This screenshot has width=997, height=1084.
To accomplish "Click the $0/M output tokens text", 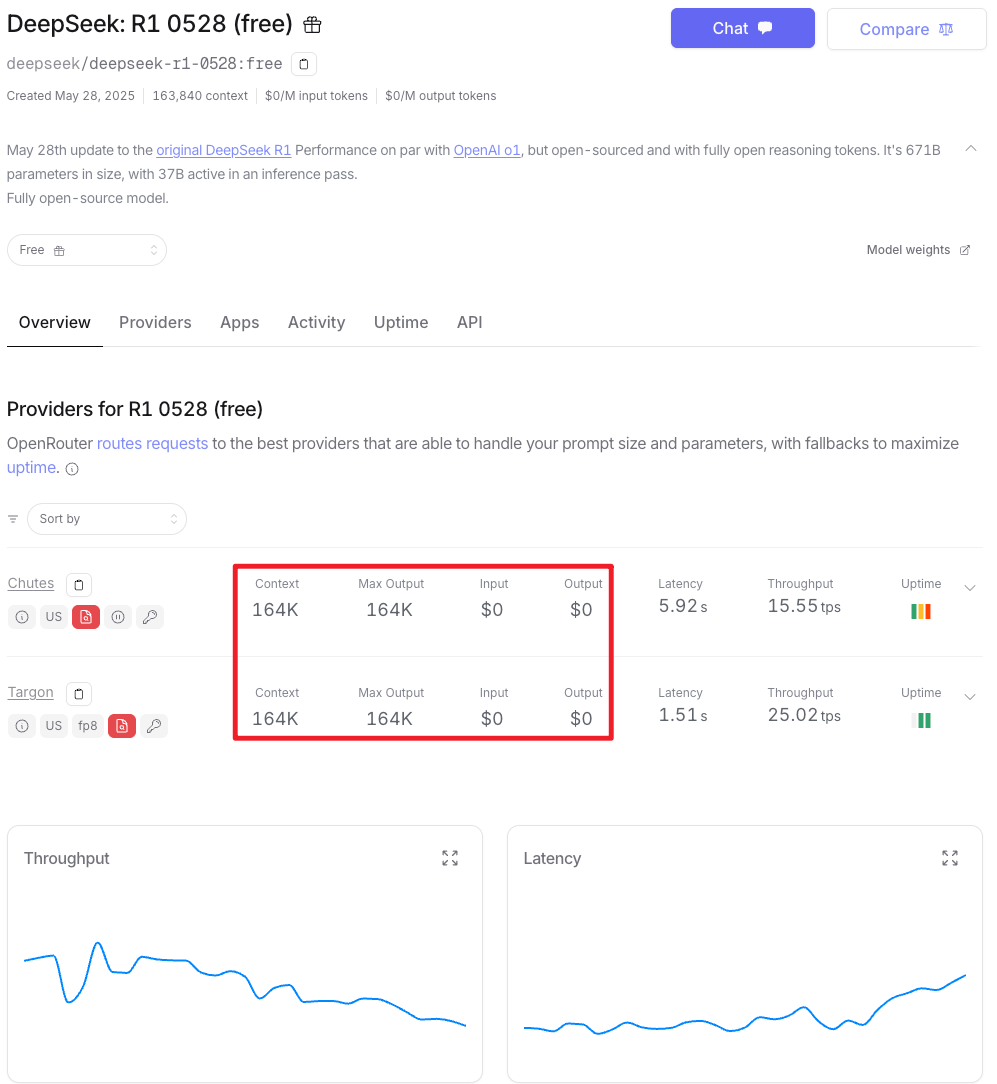I will pyautogui.click(x=440, y=96).
